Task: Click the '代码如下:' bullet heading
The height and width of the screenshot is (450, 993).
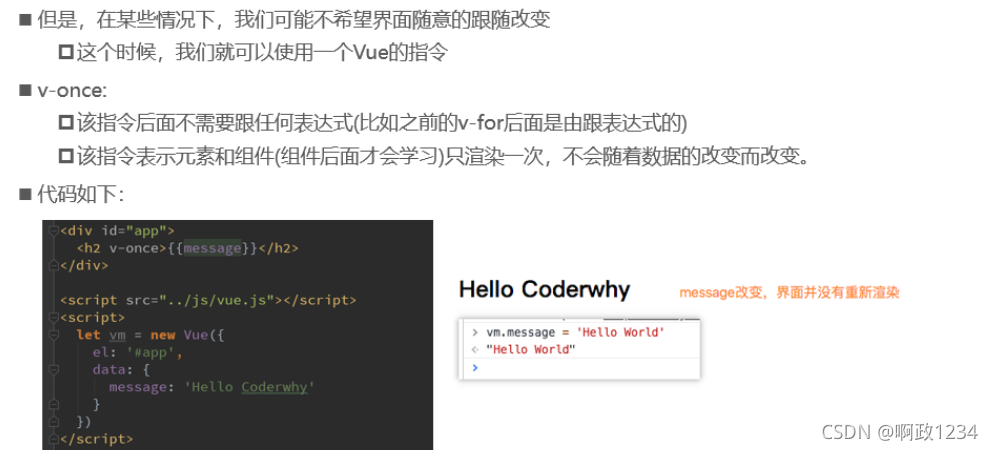Action: (x=80, y=194)
